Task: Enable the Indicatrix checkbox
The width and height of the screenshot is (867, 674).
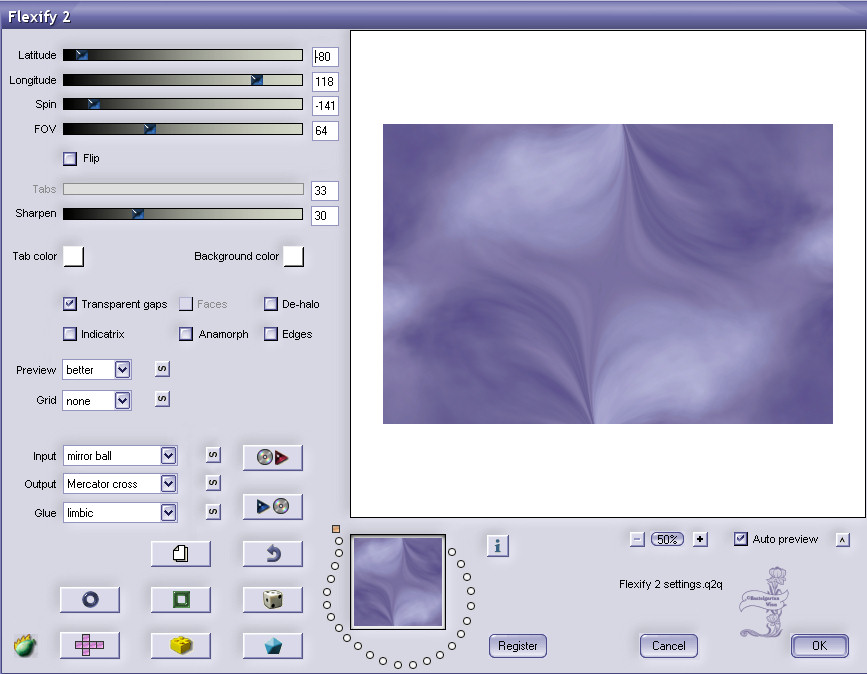Action: pyautogui.click(x=70, y=334)
